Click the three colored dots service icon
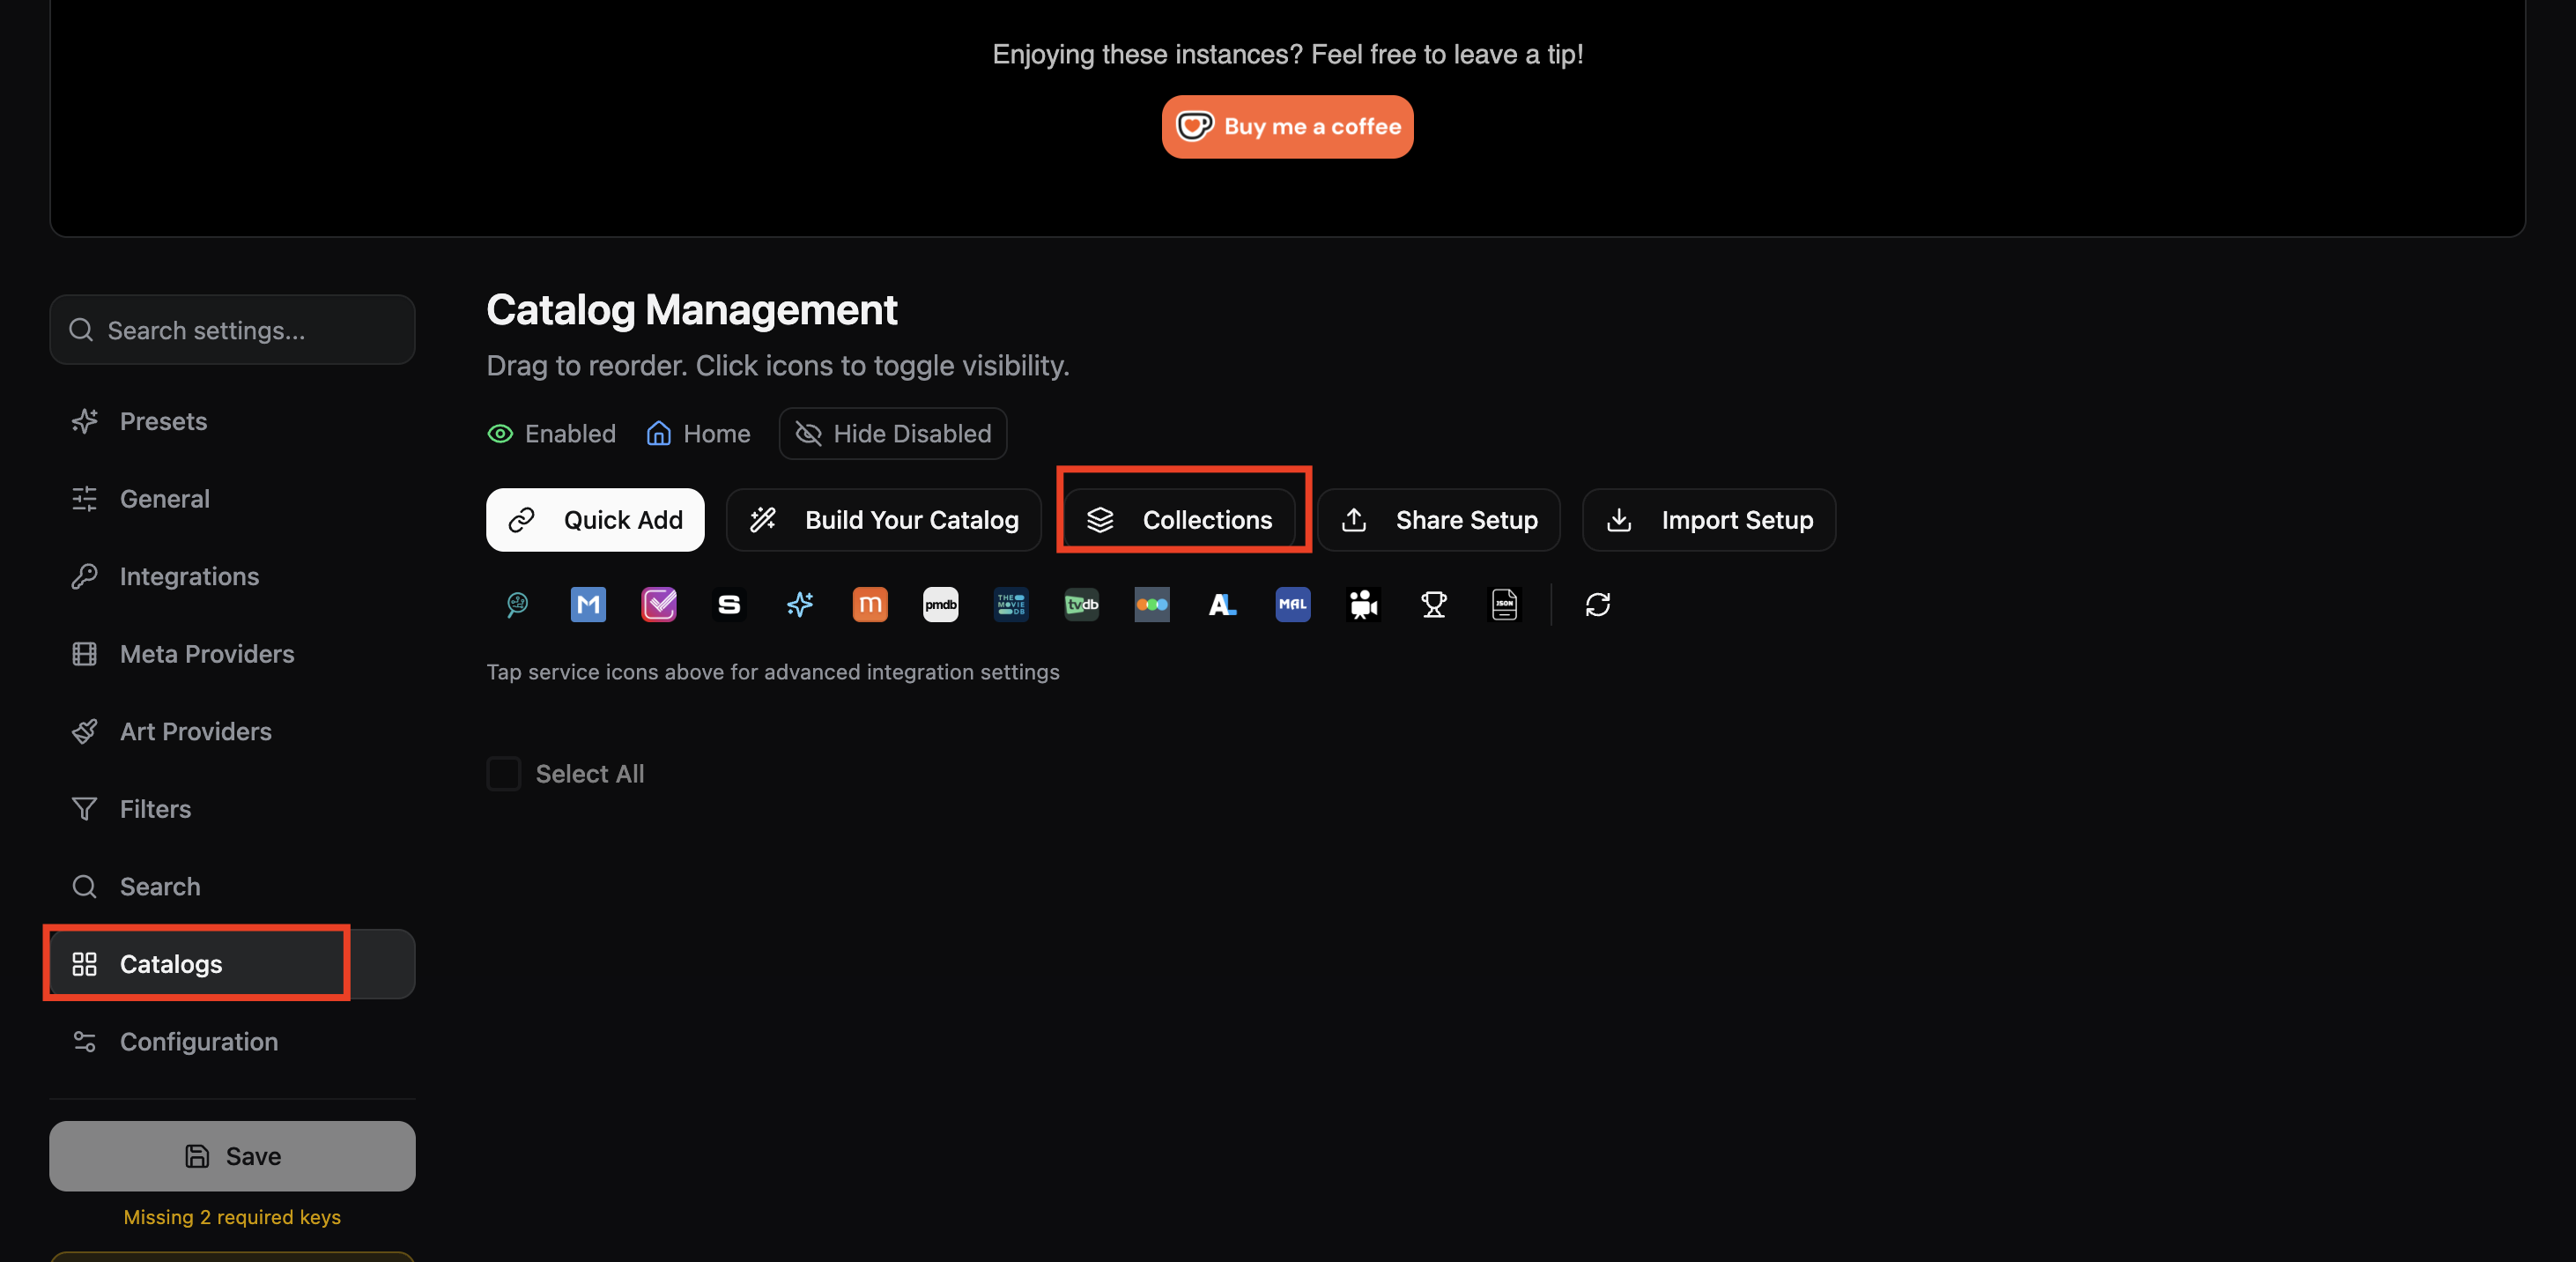This screenshot has height=1262, width=2576. [1152, 604]
